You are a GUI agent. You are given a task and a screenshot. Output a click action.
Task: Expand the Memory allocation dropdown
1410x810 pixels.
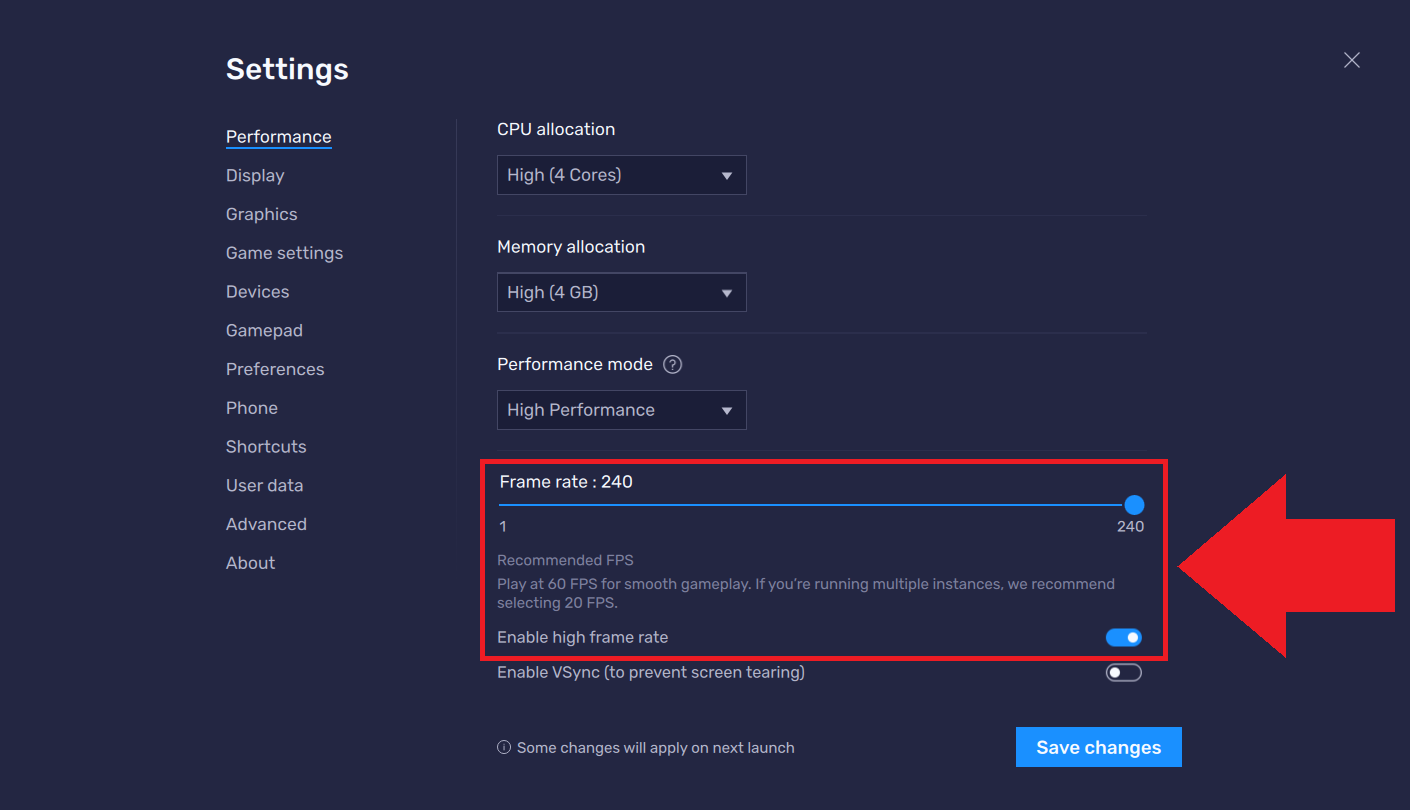point(622,292)
